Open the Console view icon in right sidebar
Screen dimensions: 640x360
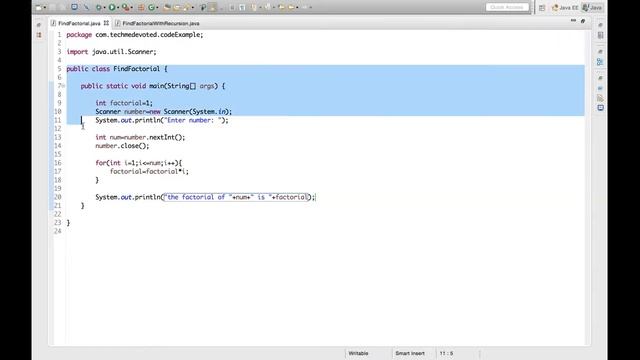click(600, 108)
